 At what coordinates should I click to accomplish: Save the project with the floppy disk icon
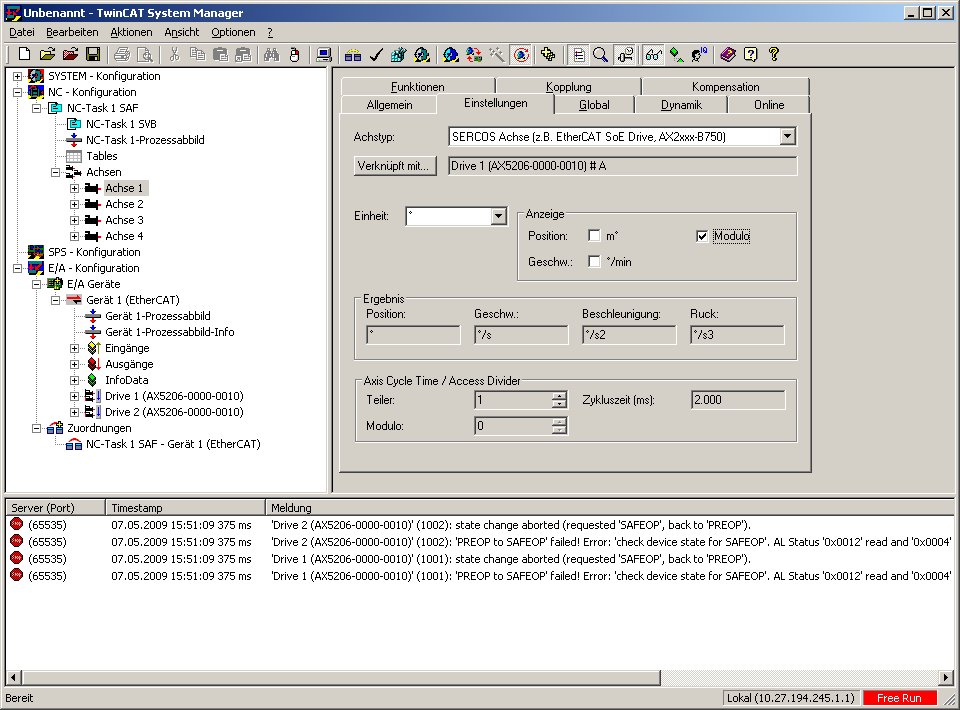[x=93, y=54]
